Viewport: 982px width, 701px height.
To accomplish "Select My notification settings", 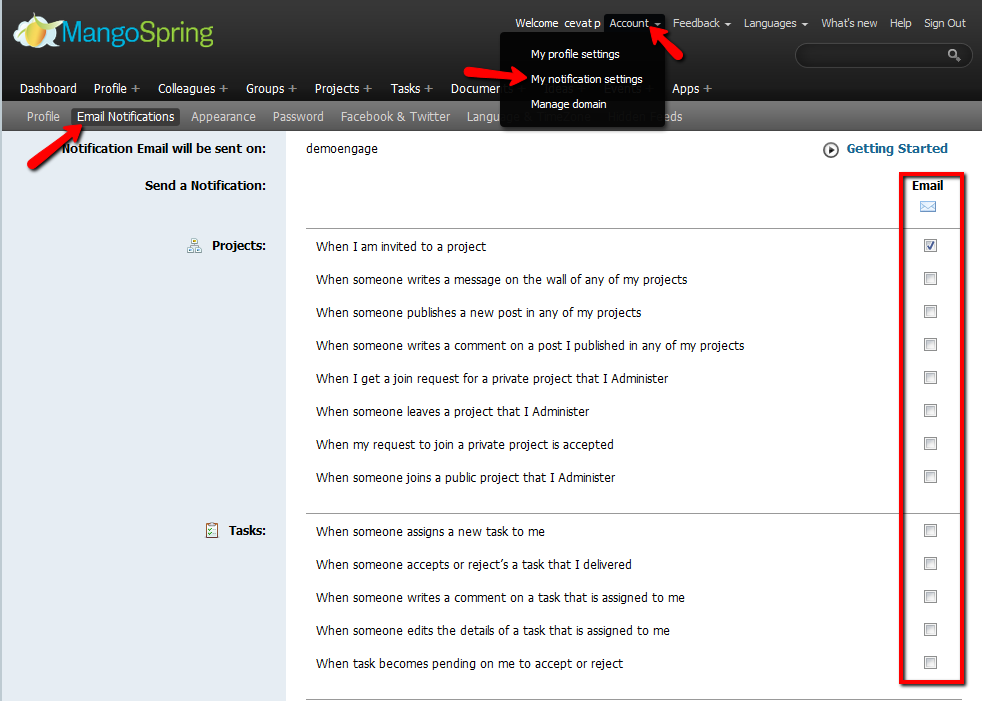I will pos(586,79).
